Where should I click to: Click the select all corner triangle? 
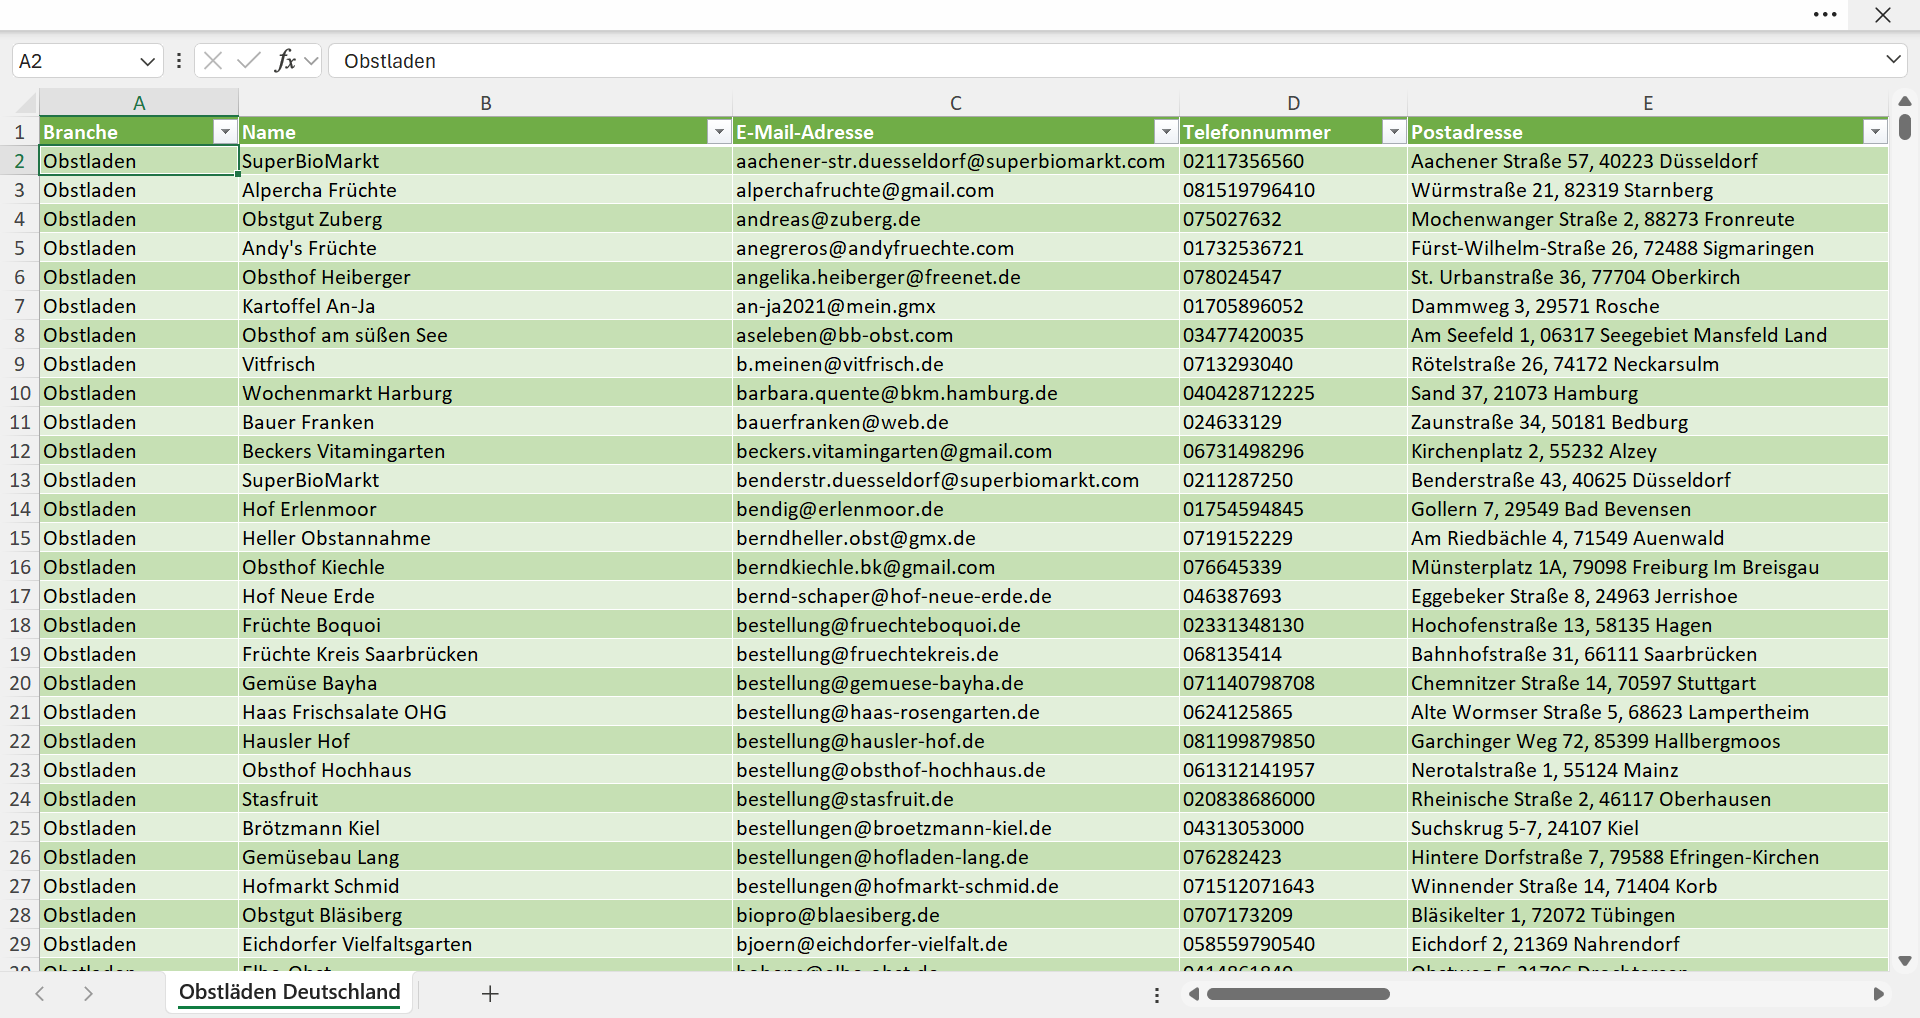click(x=25, y=102)
